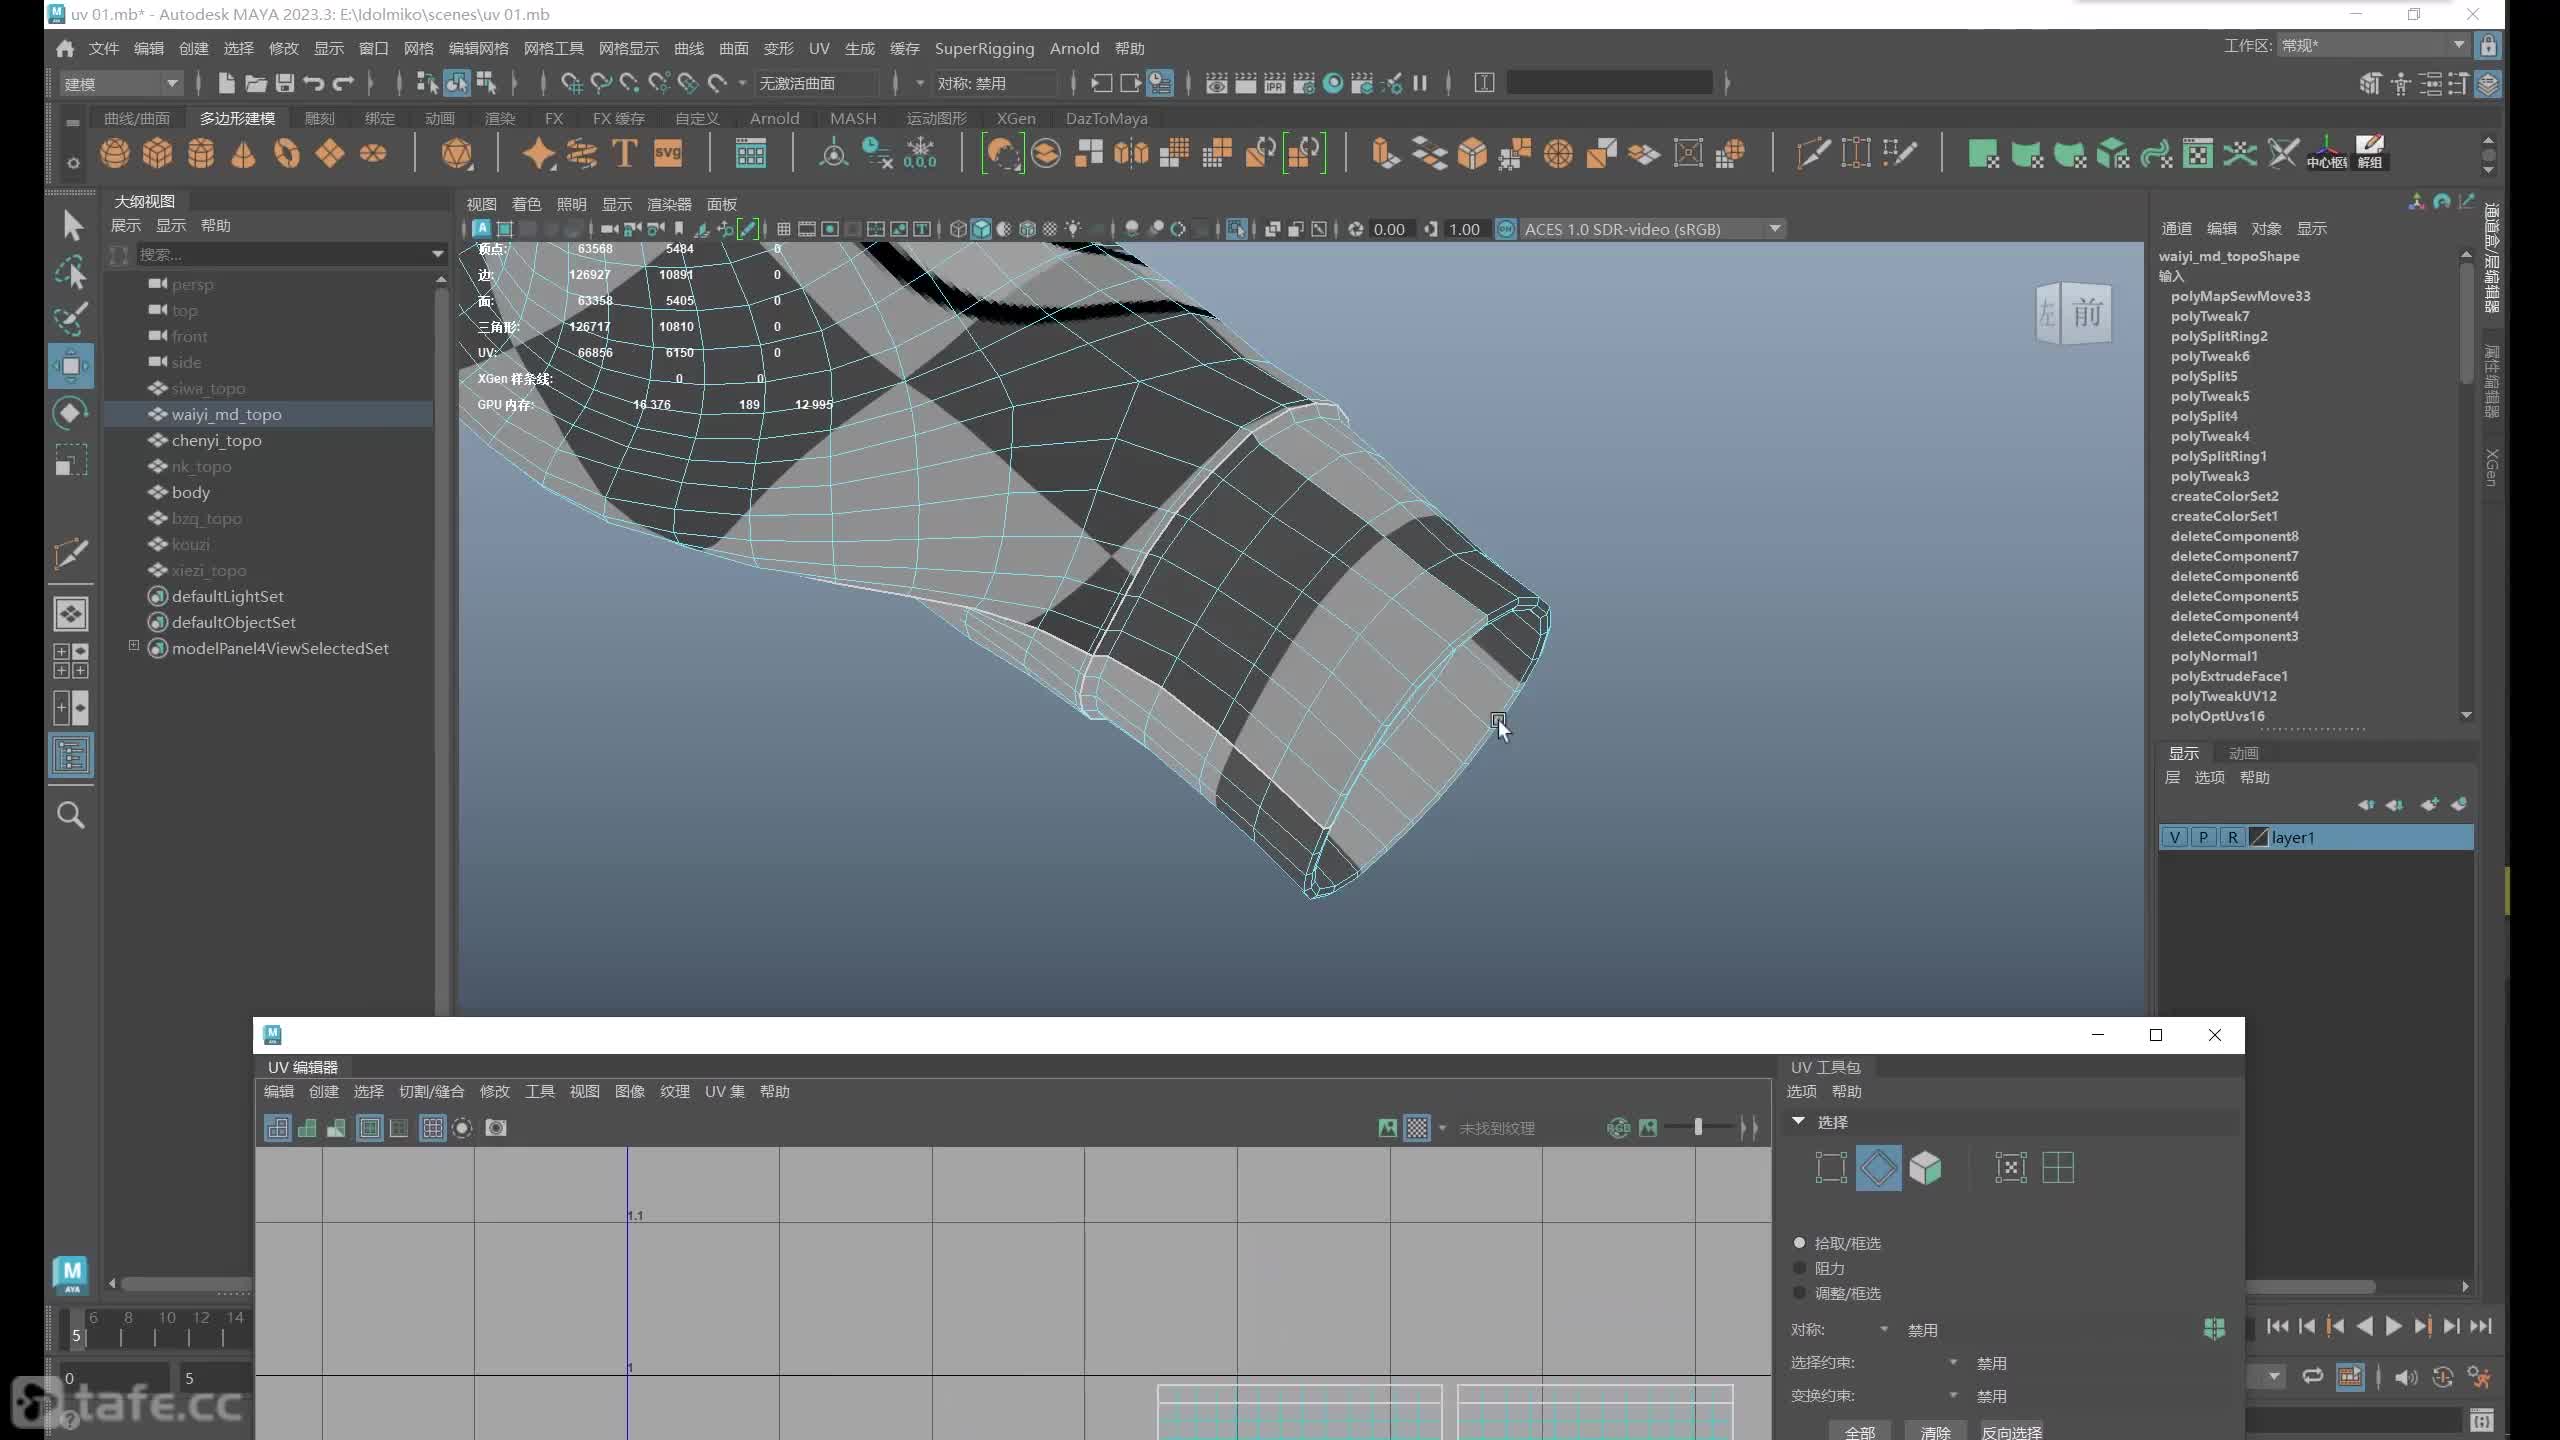Image resolution: width=2560 pixels, height=1440 pixels.
Task: Adjust the UV editor image dimming slider
Action: coord(1698,1128)
